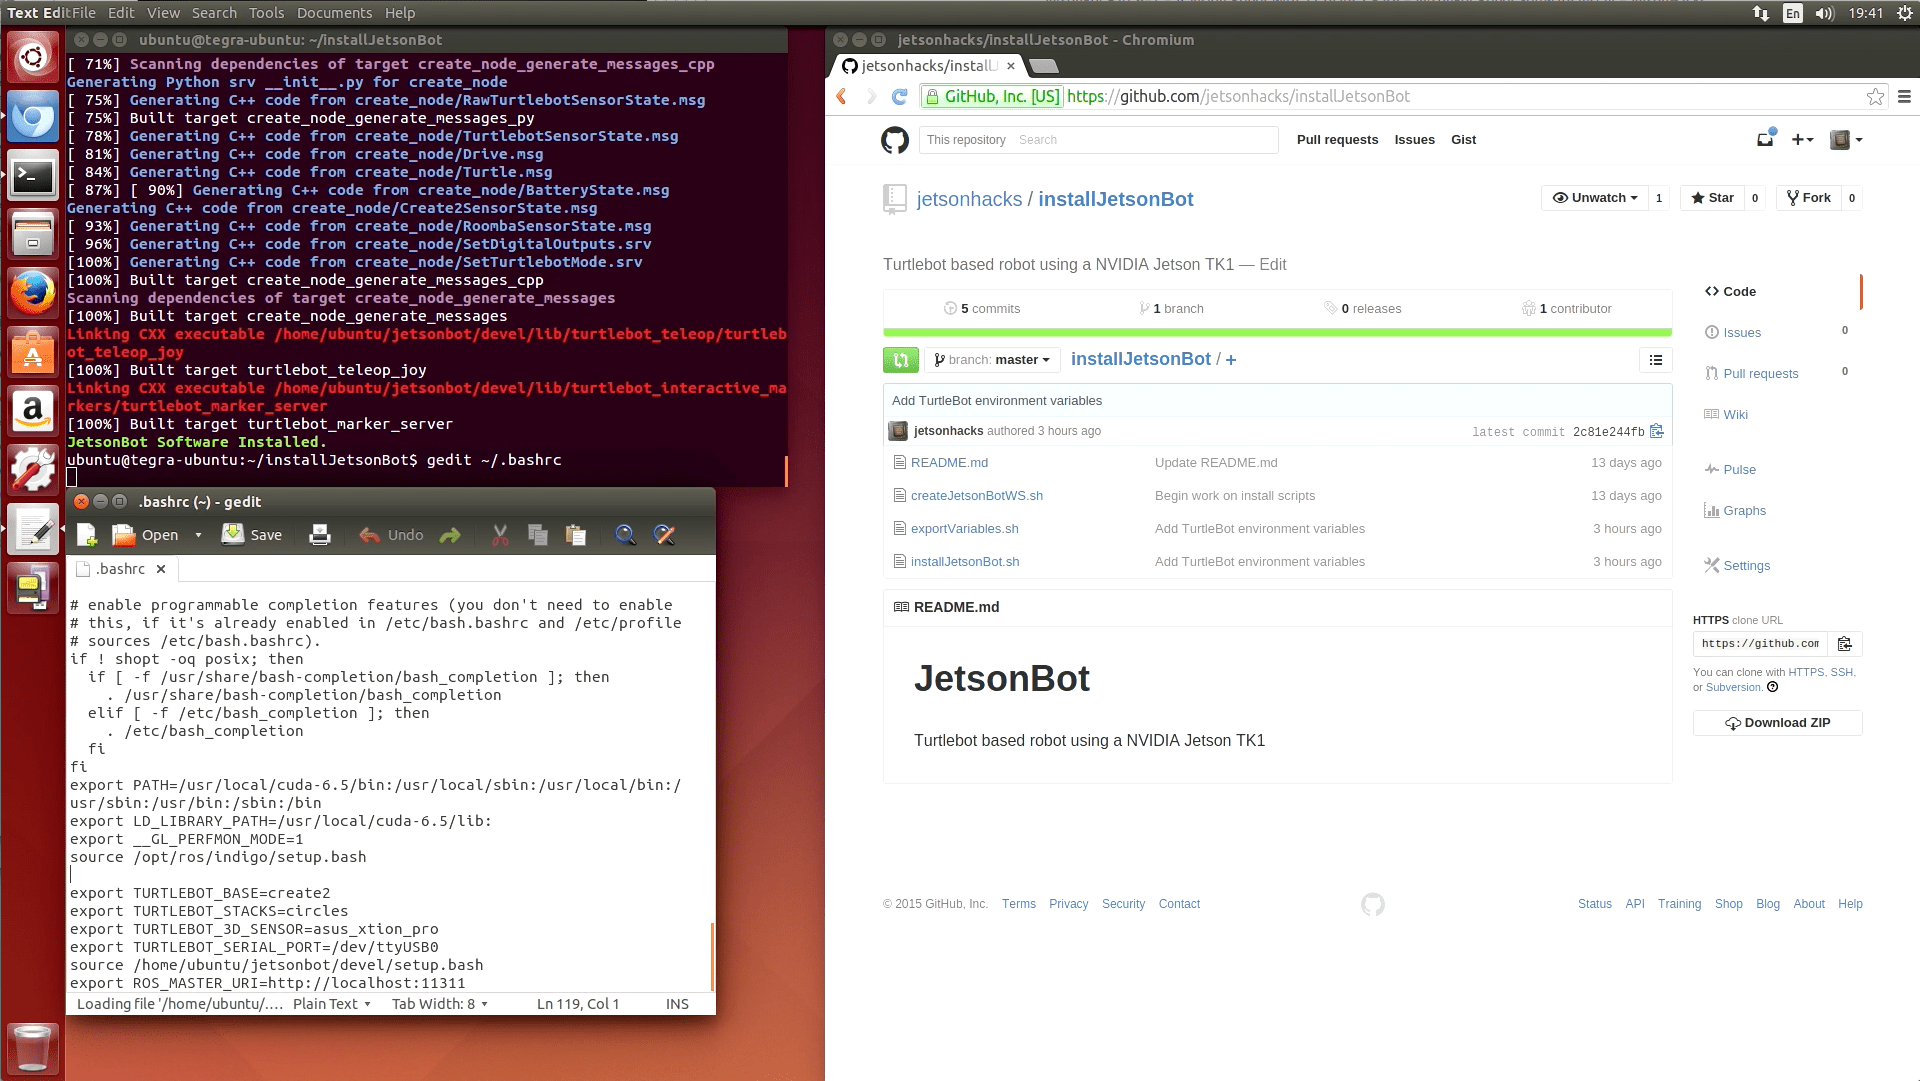Open the Search menu
This screenshot has height=1081, width=1920.
(x=214, y=13)
